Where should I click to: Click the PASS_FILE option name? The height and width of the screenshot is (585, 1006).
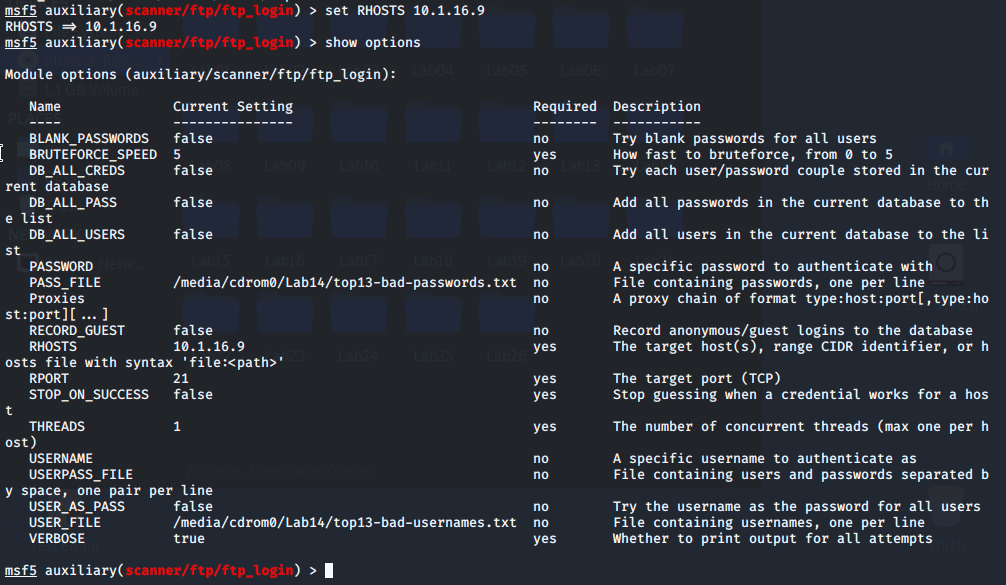(65, 283)
